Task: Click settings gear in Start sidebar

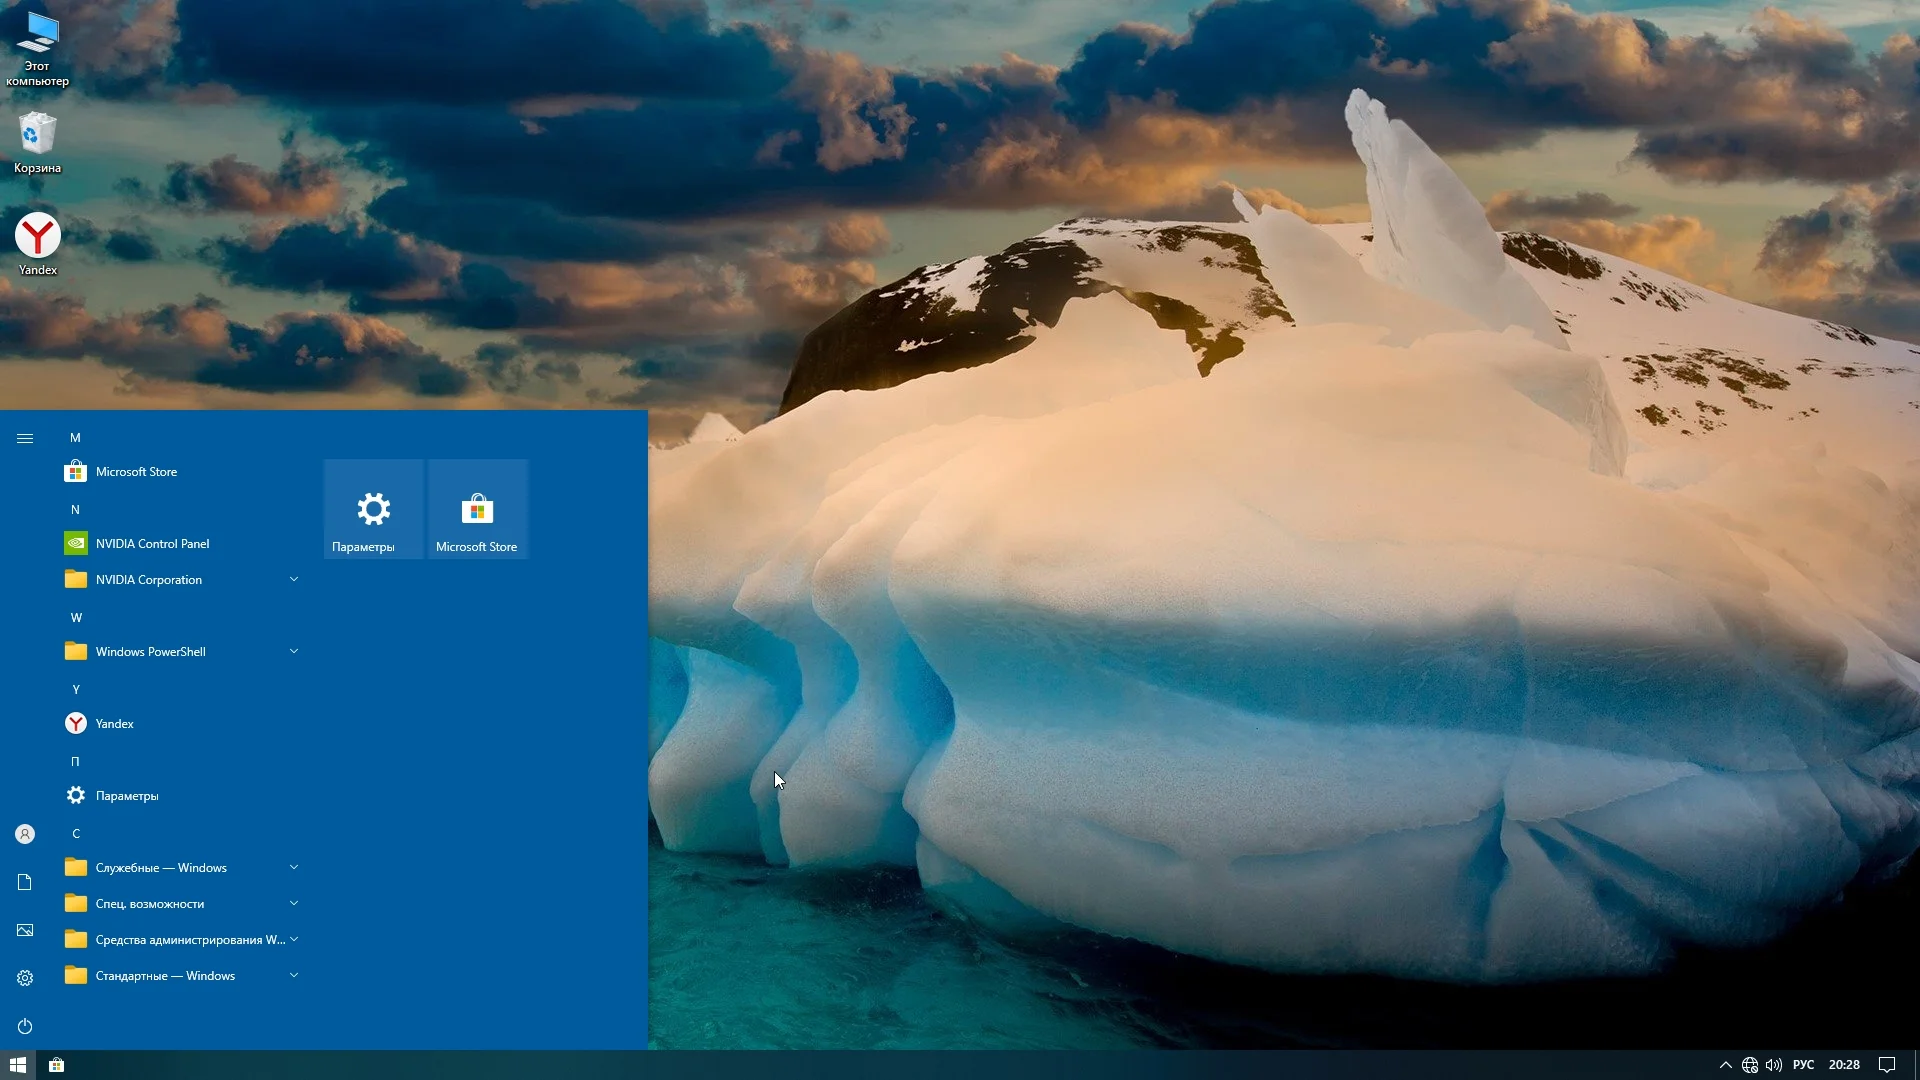Action: click(x=25, y=978)
